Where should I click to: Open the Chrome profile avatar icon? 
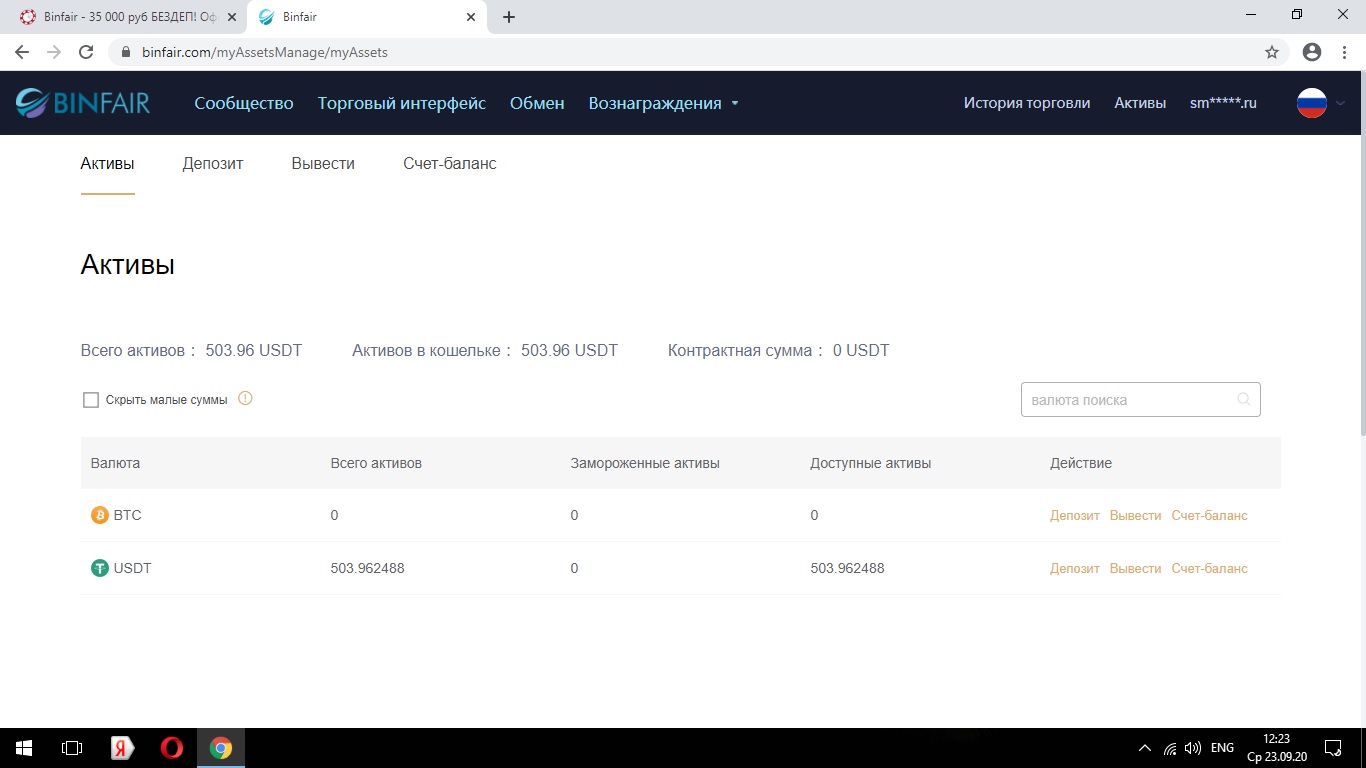click(1312, 52)
